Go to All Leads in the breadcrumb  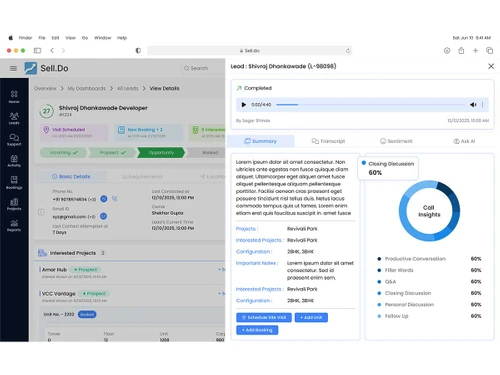[x=127, y=88]
